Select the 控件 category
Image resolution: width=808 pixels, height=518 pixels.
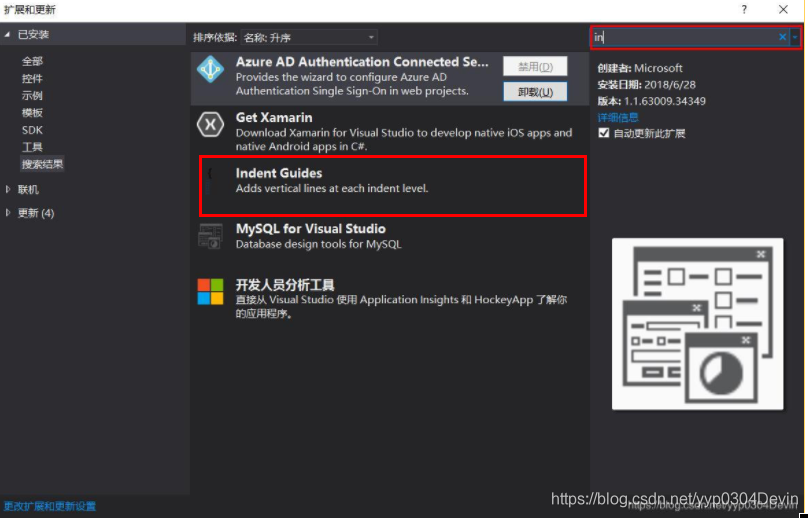[32, 78]
